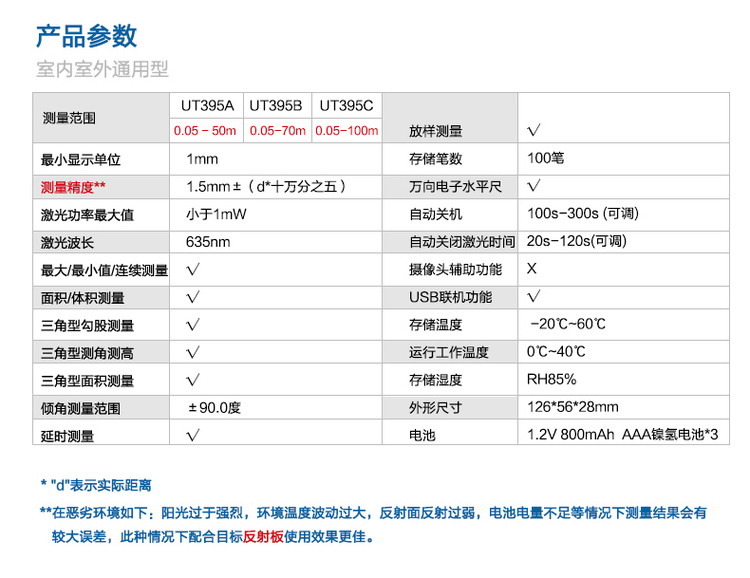Click the checkmark in 延时测量 row
Image resolution: width=750 pixels, height=578 pixels.
pyautogui.click(x=193, y=435)
